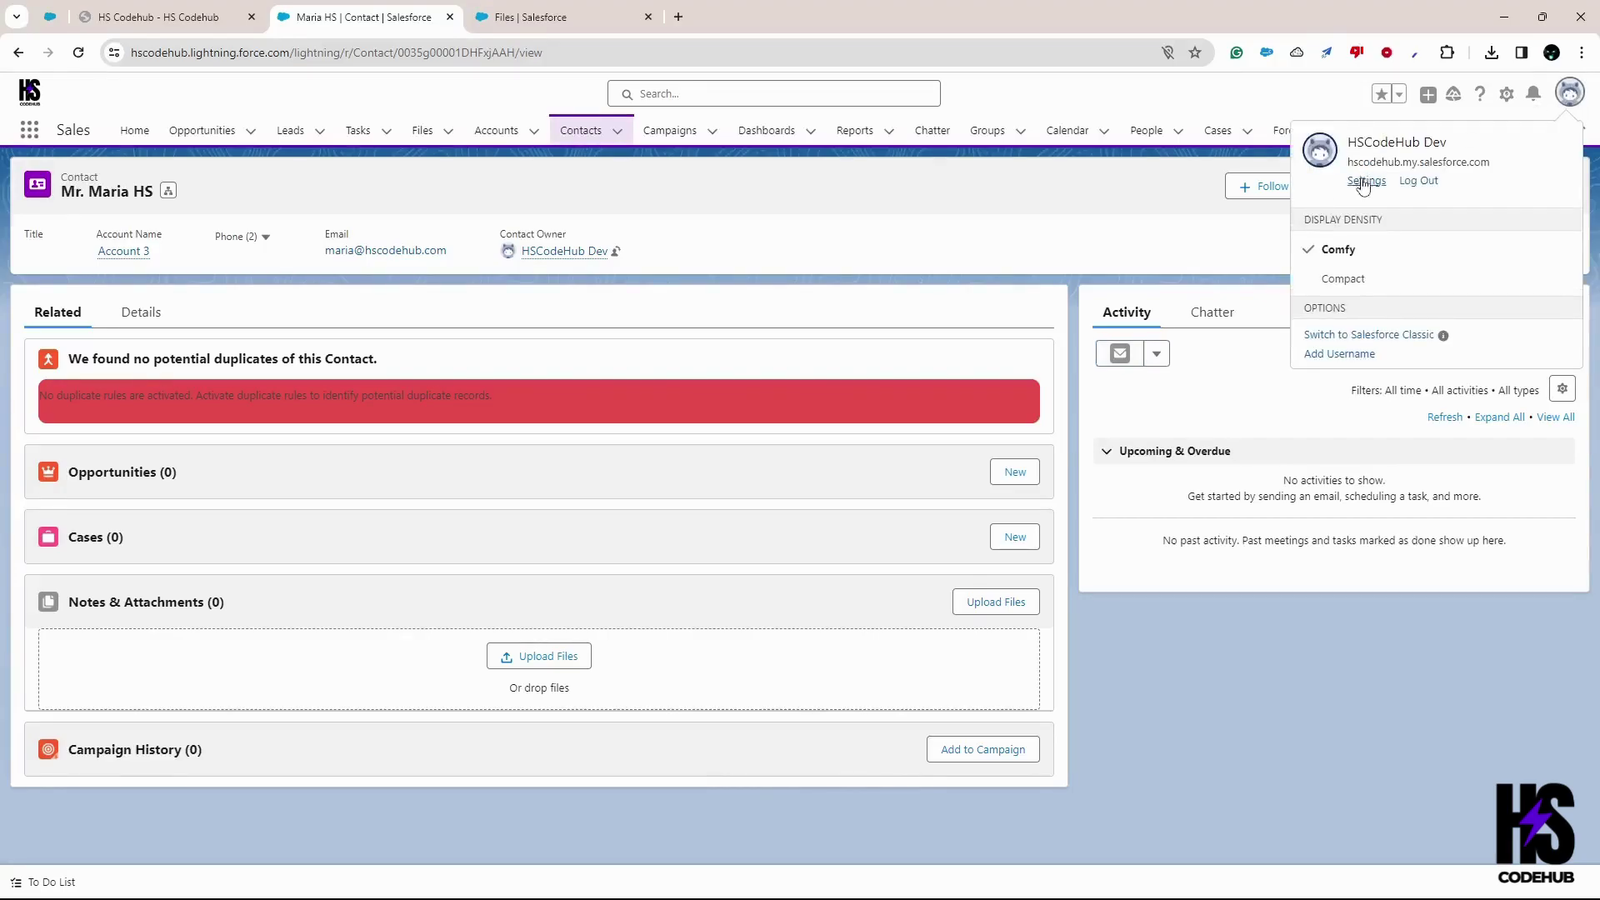Switch to the Files | Salesforce browser tab
Image resolution: width=1600 pixels, height=900 pixels.
[564, 17]
